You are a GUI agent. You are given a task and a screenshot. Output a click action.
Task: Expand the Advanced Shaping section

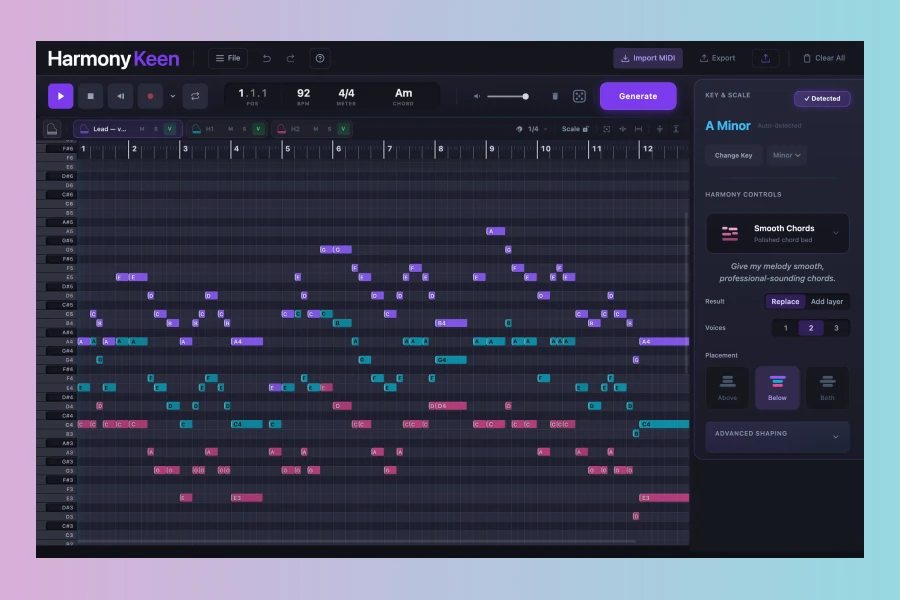coord(777,435)
